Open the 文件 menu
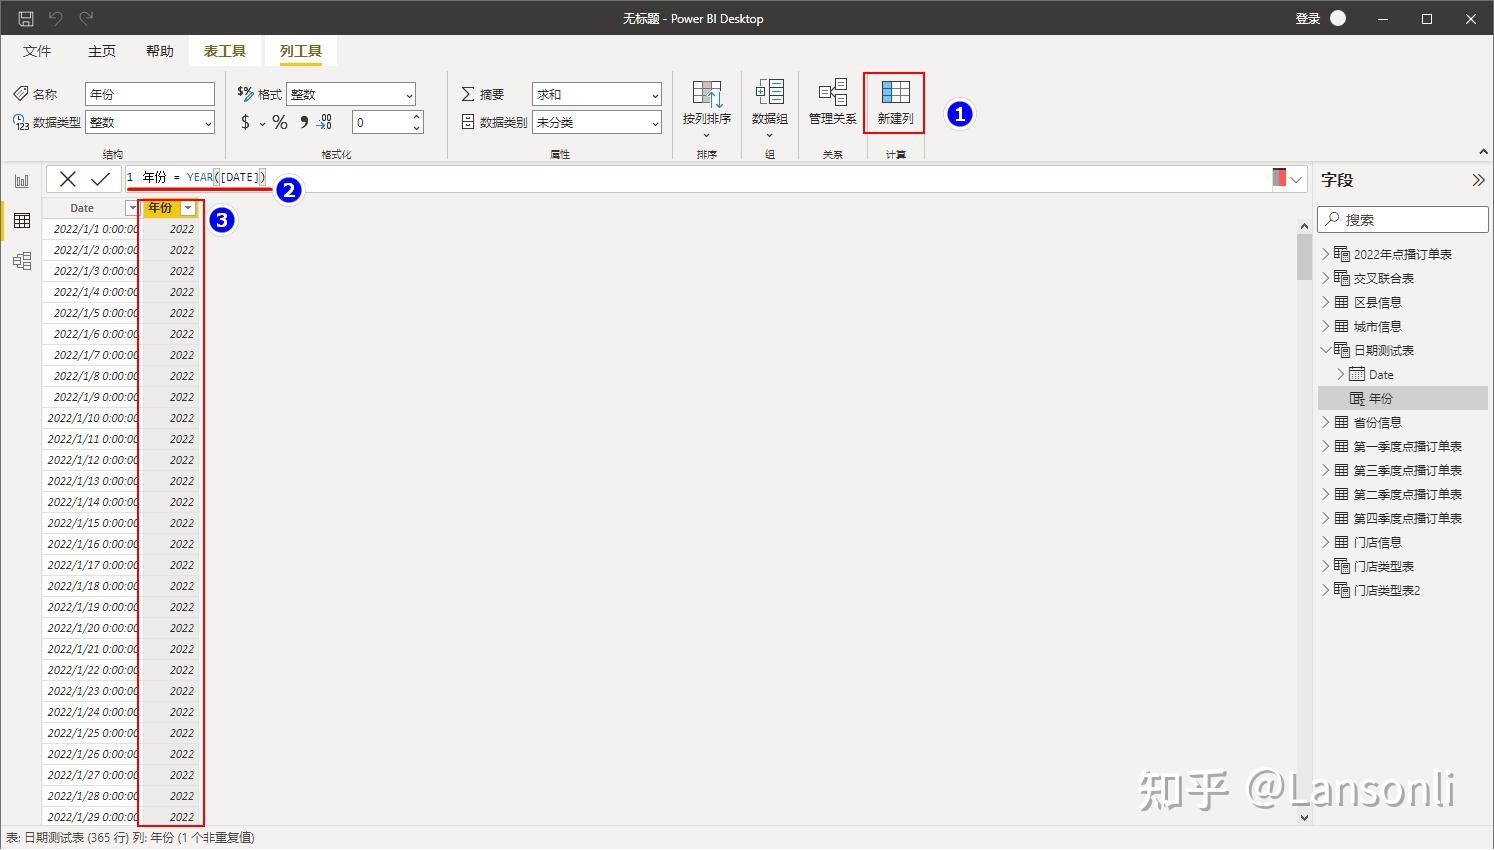 coord(37,50)
